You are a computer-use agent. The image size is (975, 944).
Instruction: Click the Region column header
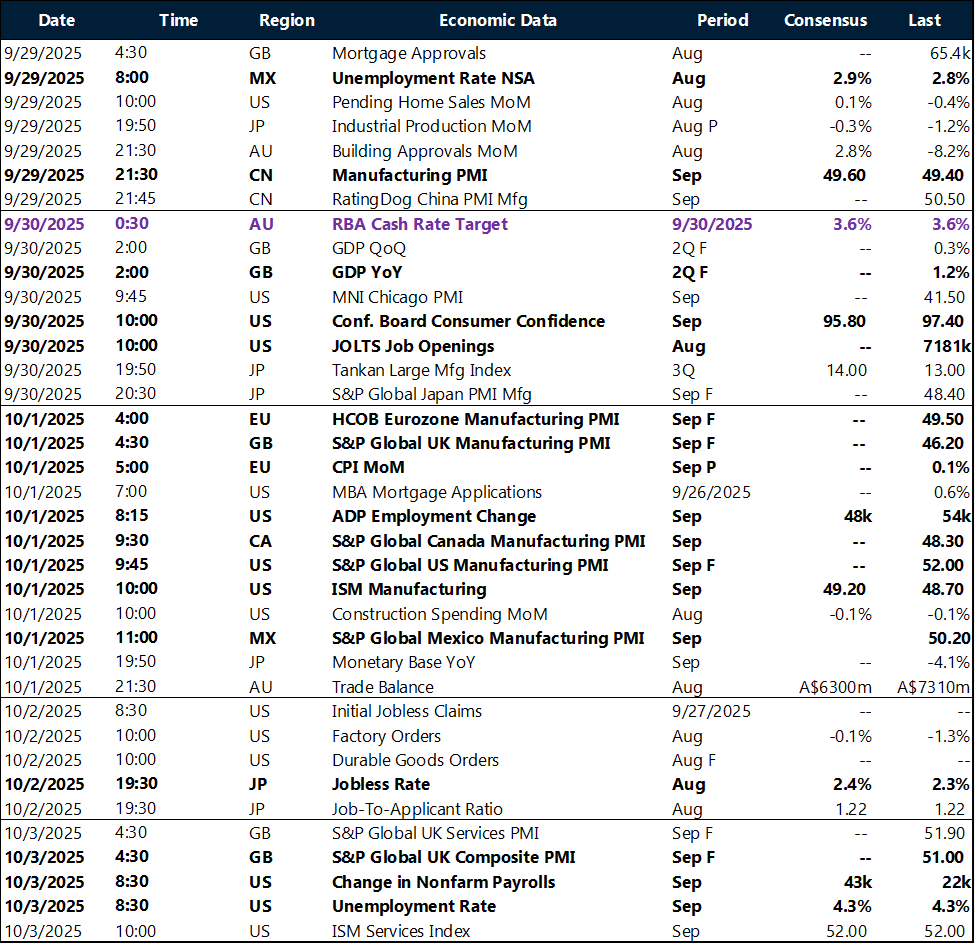coord(286,20)
